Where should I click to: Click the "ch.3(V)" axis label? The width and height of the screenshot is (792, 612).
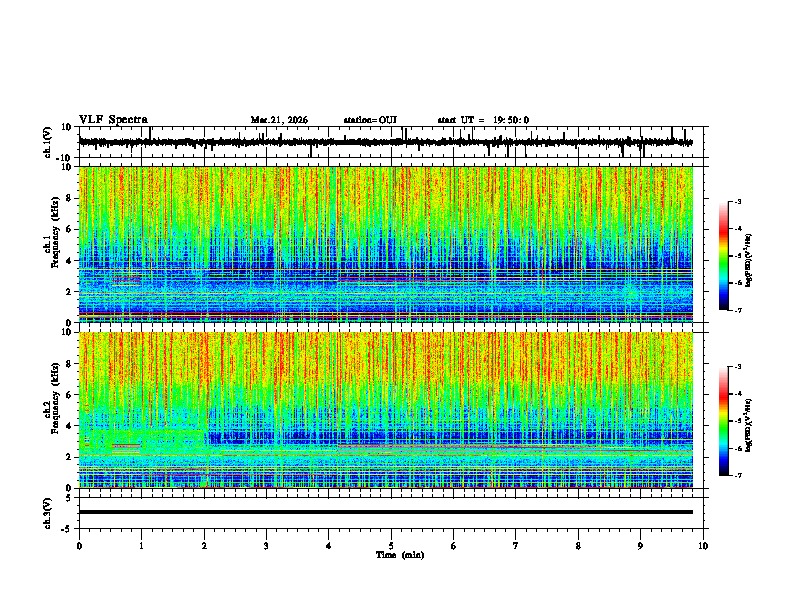(x=48, y=513)
